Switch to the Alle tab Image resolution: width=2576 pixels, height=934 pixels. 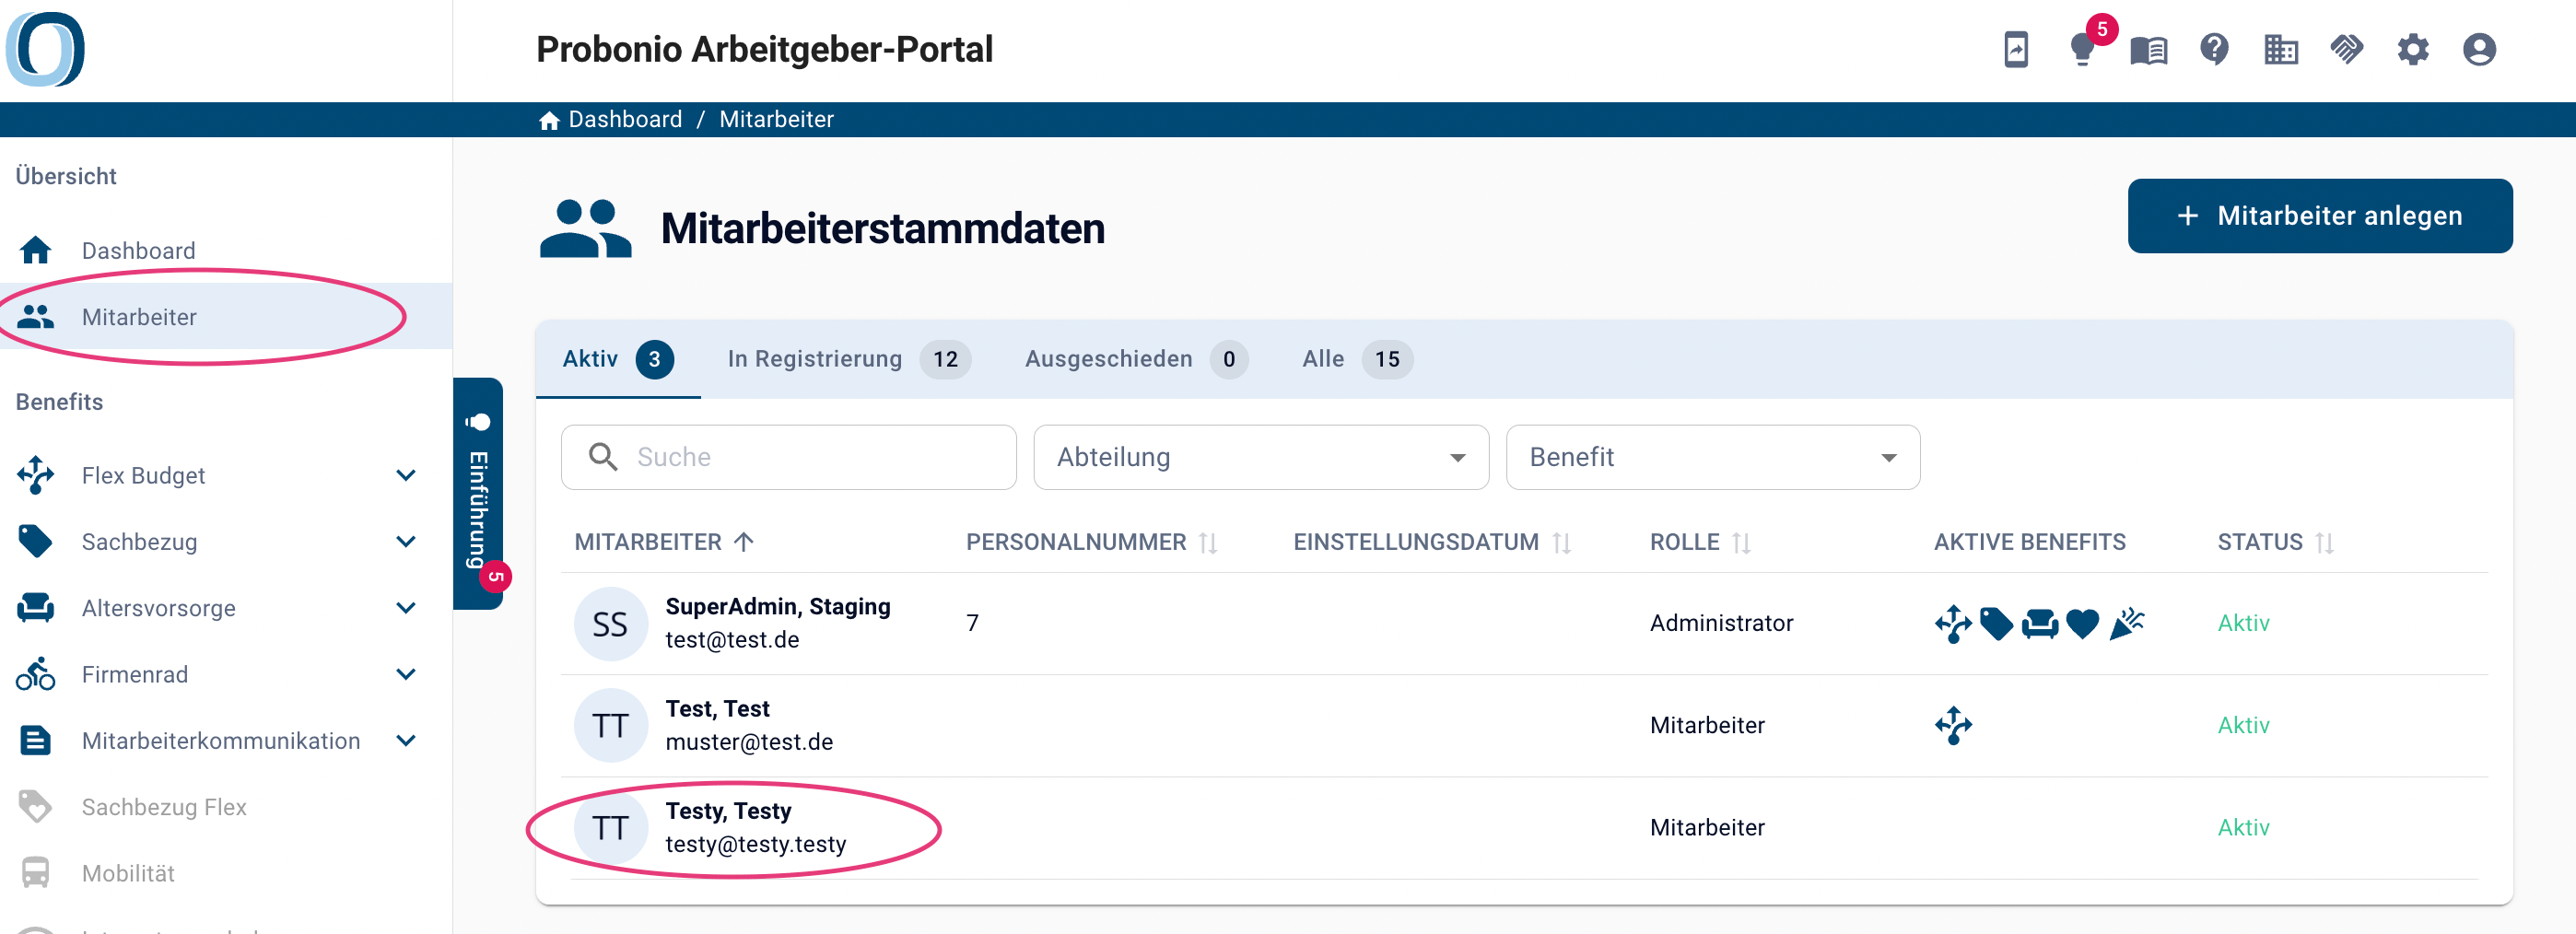pyautogui.click(x=1357, y=358)
